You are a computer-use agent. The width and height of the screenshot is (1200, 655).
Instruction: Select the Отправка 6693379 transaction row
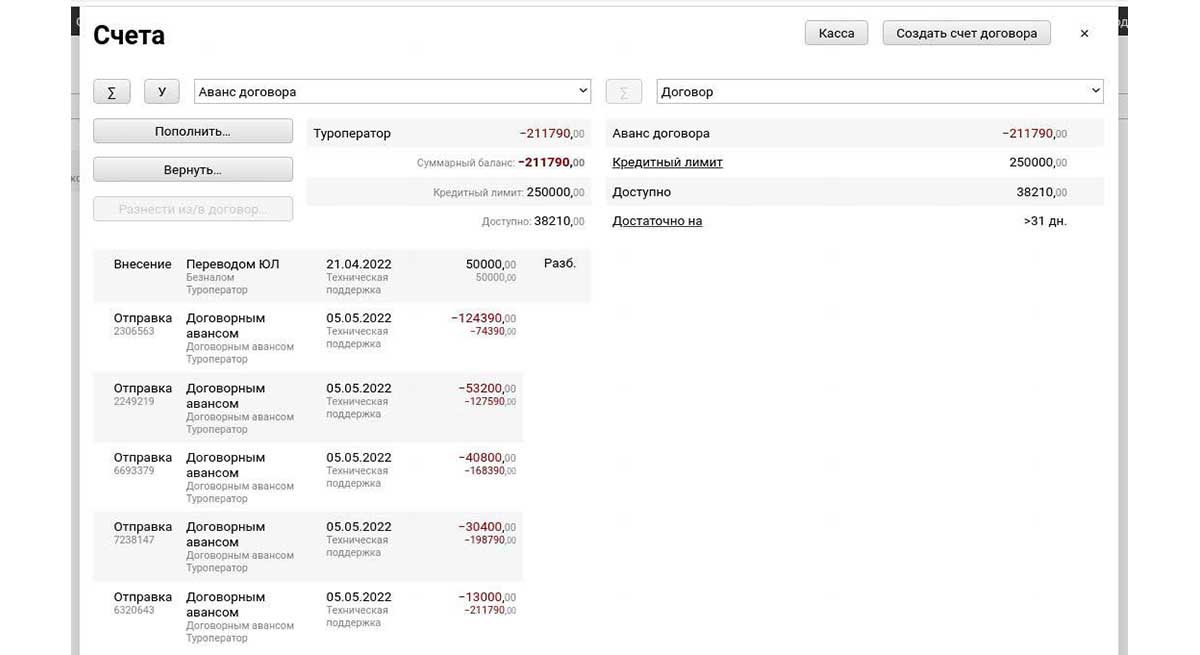coord(310,477)
